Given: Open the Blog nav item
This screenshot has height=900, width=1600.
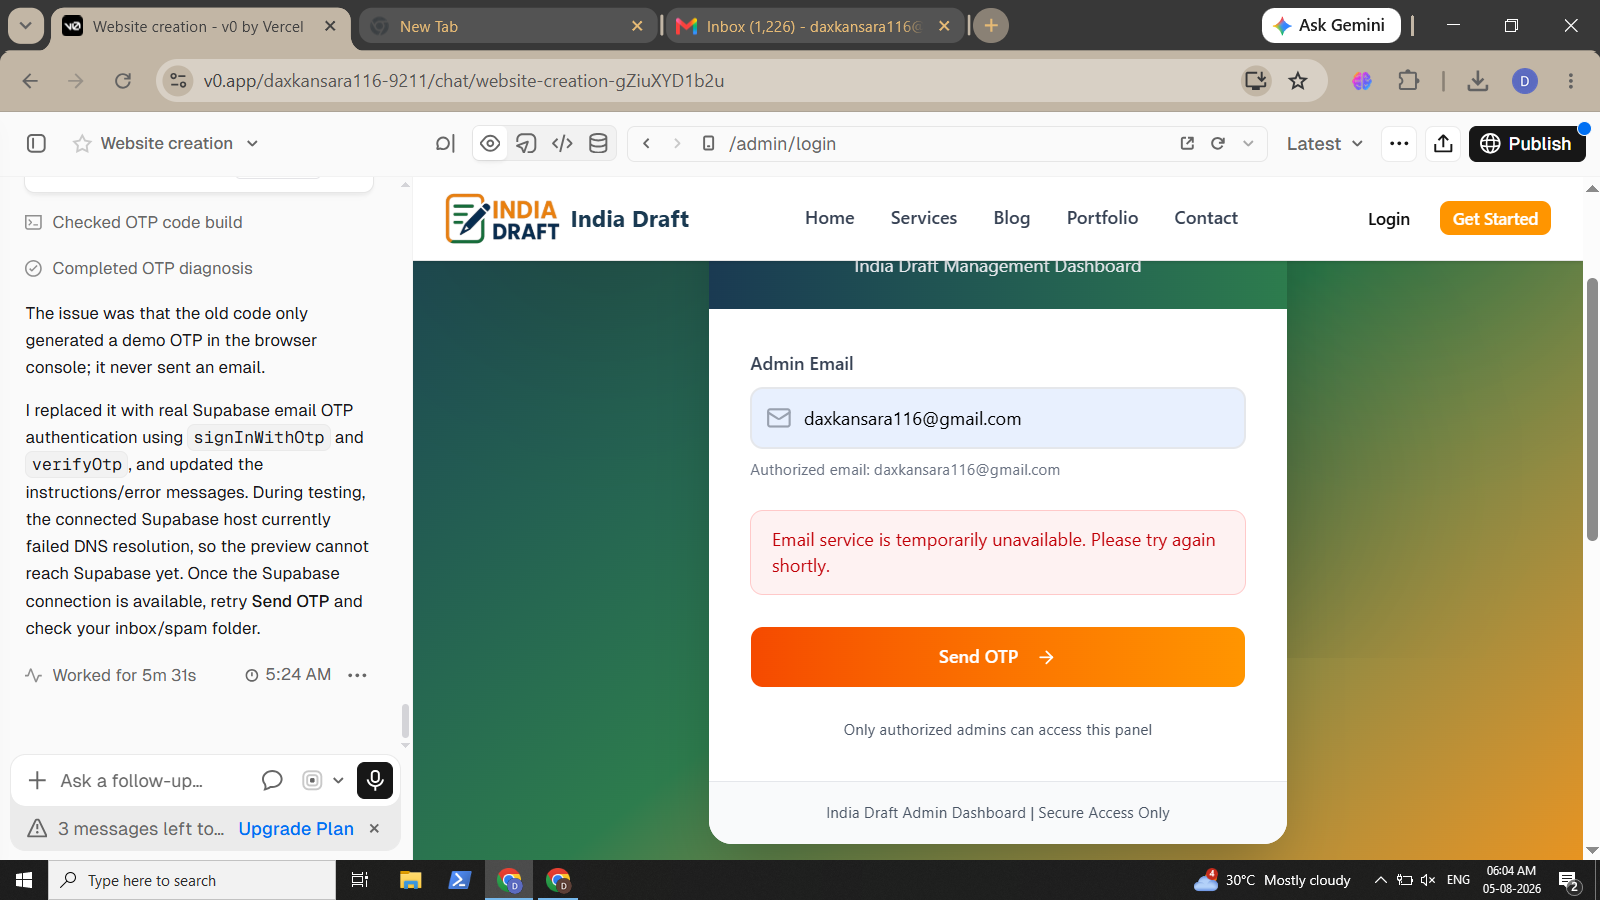Looking at the screenshot, I should tap(1012, 218).
